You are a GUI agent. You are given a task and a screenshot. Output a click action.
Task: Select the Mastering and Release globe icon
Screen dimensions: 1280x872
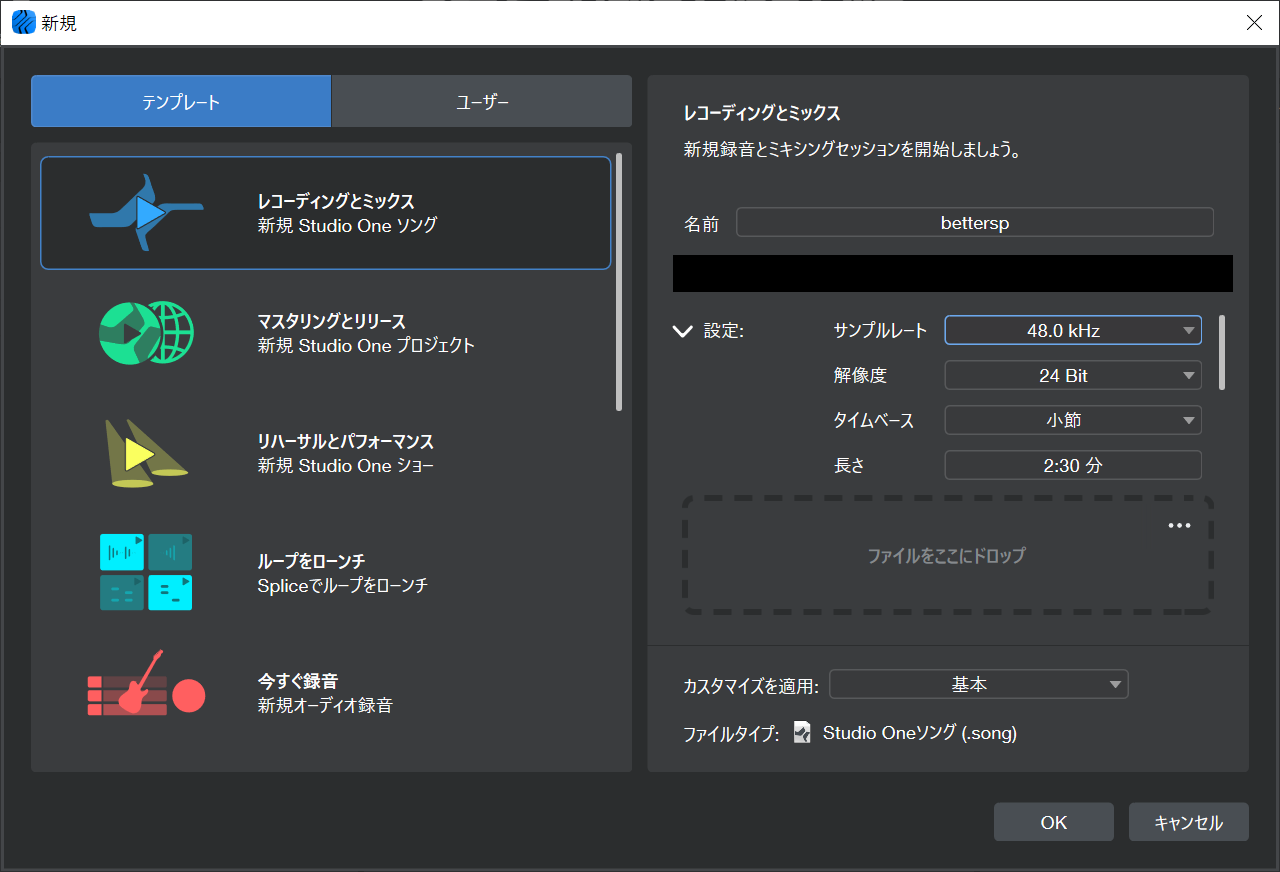coord(146,333)
